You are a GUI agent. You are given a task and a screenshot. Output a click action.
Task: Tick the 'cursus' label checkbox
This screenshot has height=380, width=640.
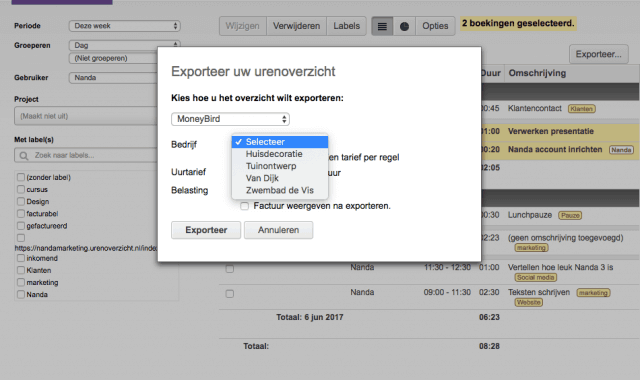(x=21, y=189)
